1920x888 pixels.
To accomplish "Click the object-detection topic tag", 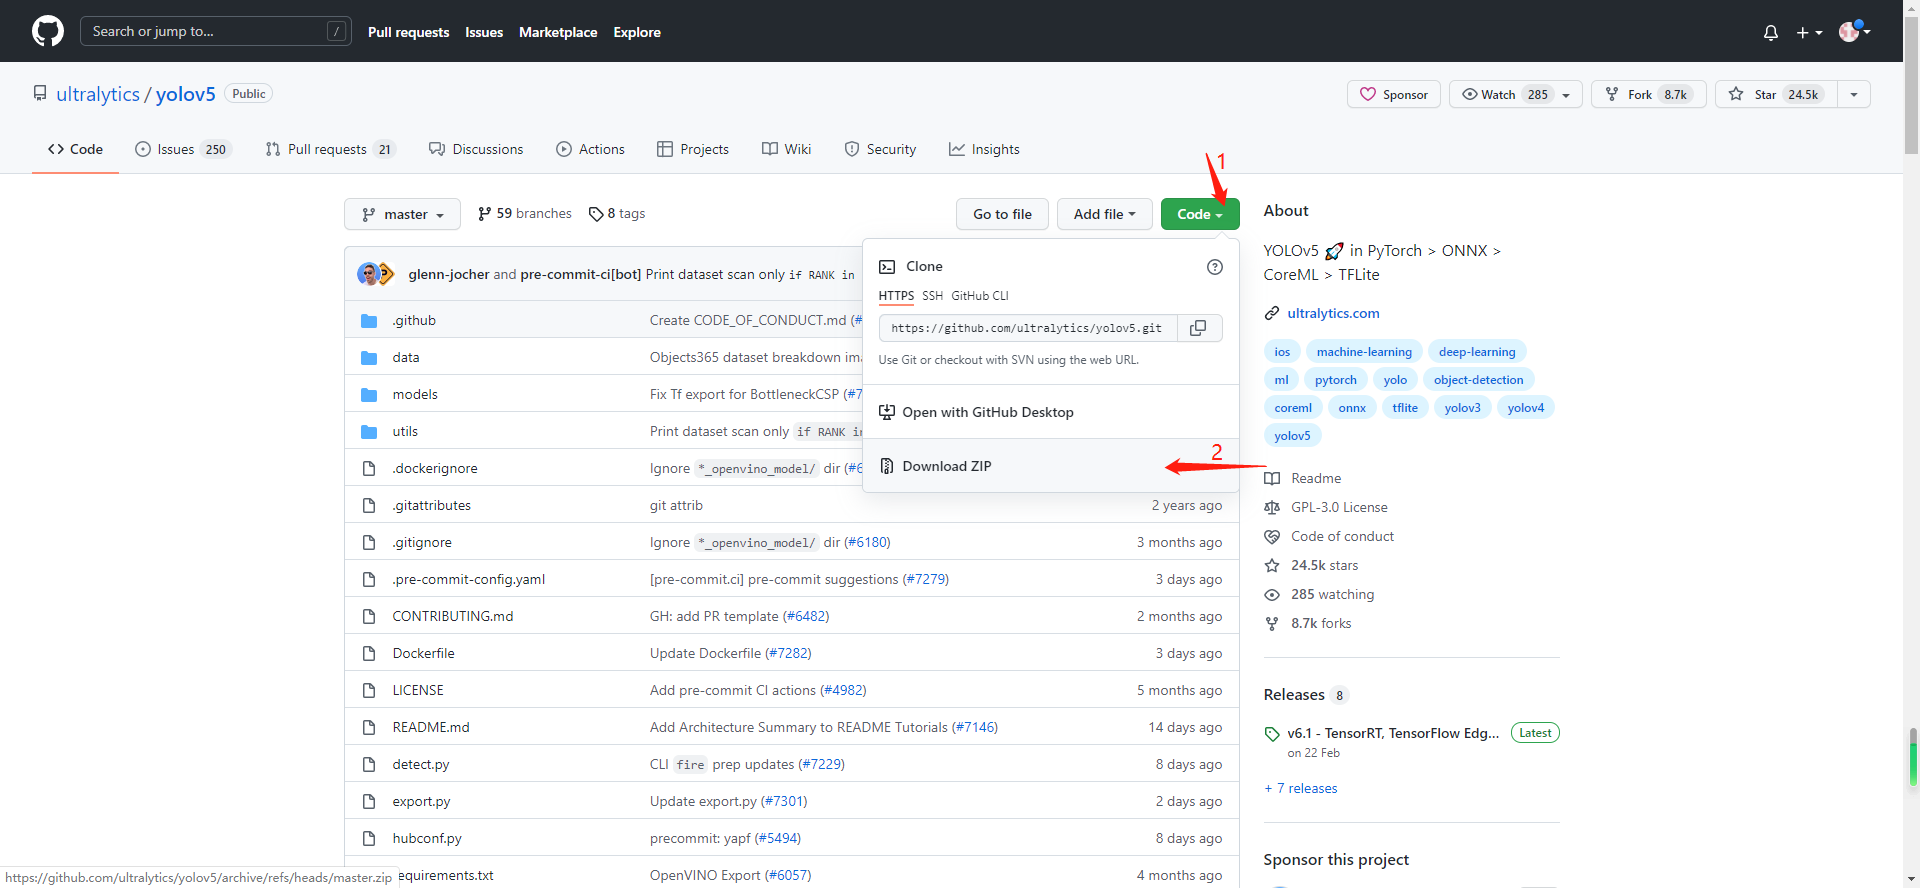I will tap(1478, 380).
